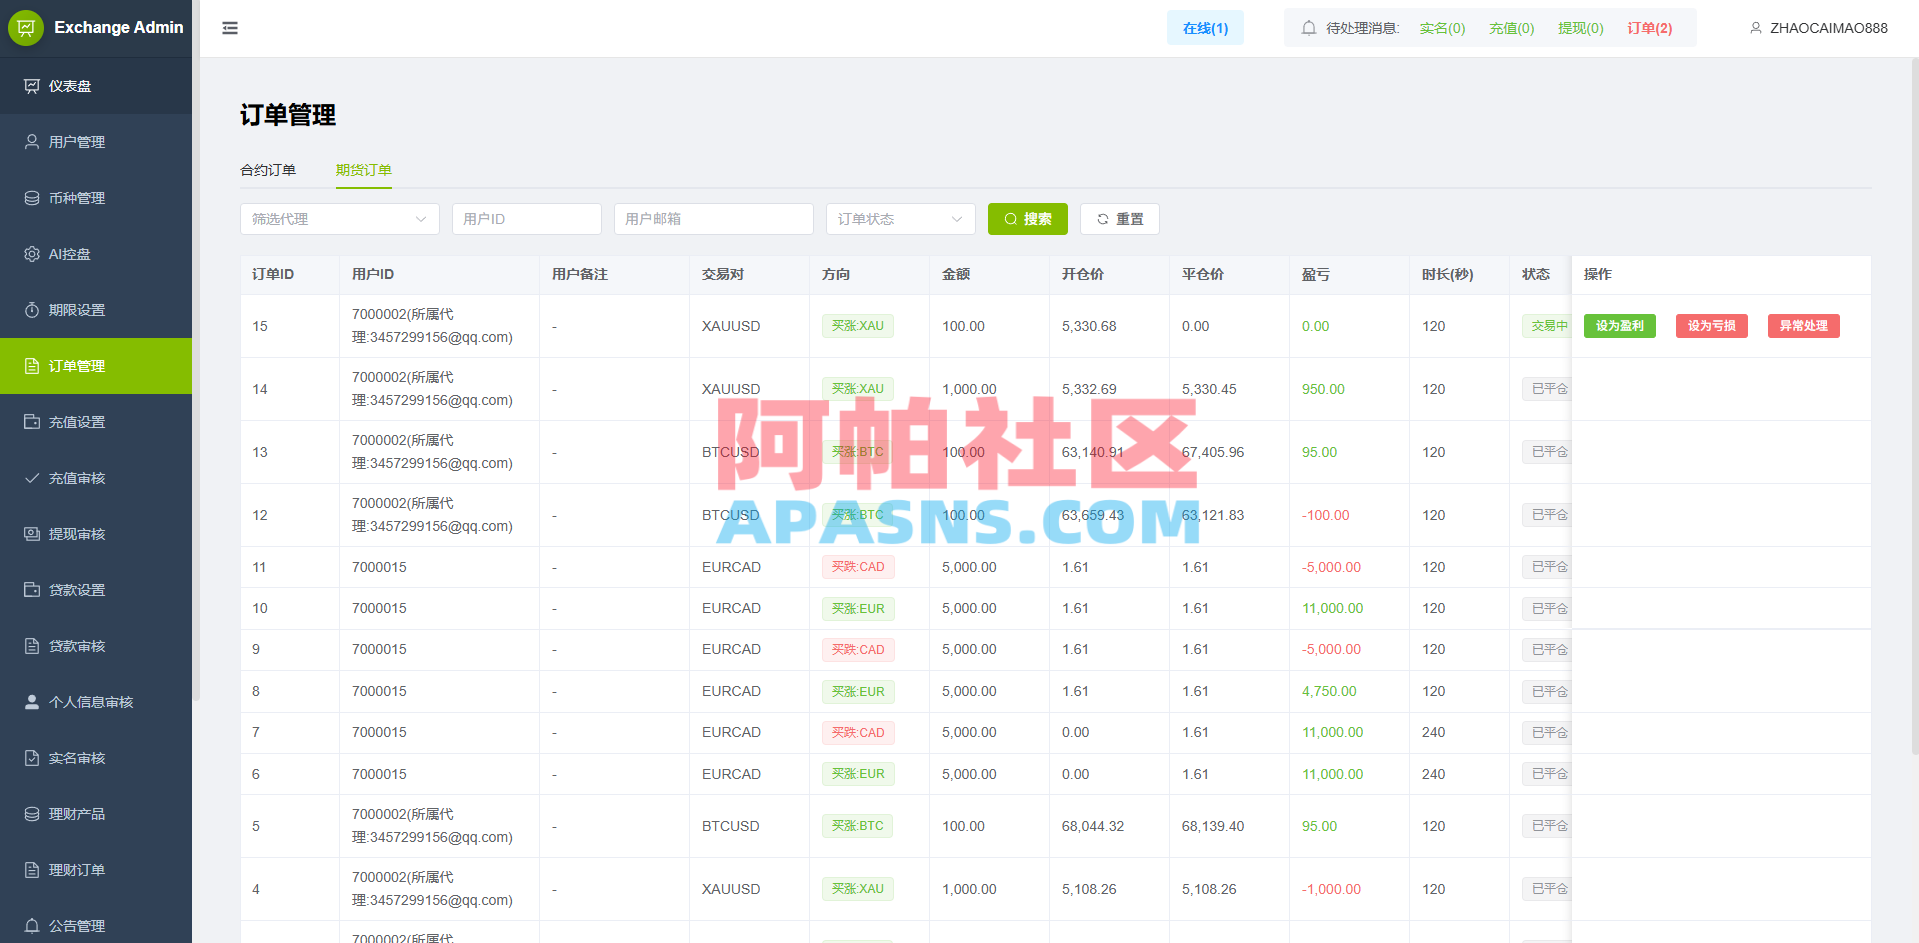Click the 重置 reset button
This screenshot has width=1919, height=943.
[1120, 219]
